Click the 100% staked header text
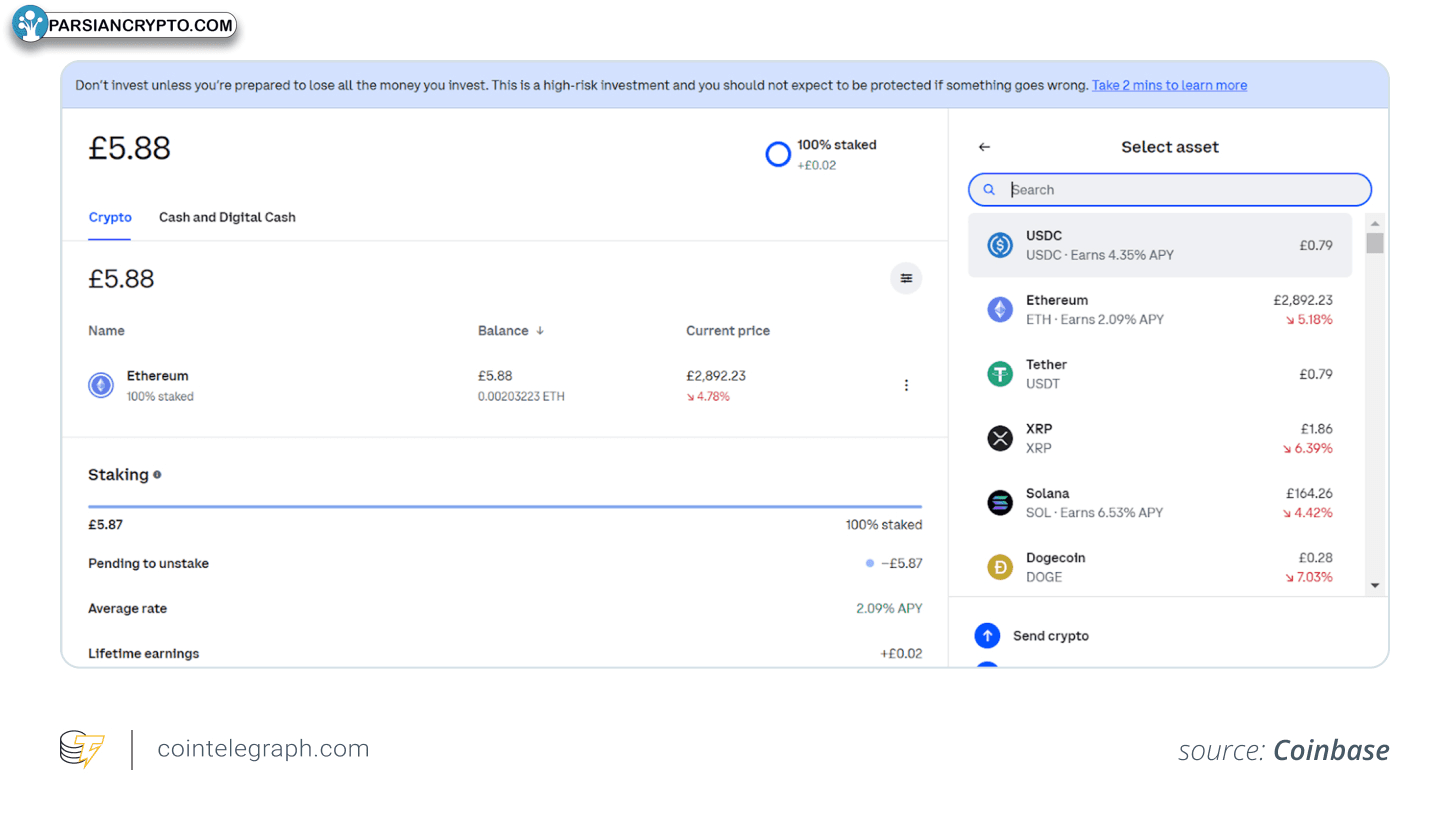This screenshot has width=1450, height=830. (836, 145)
